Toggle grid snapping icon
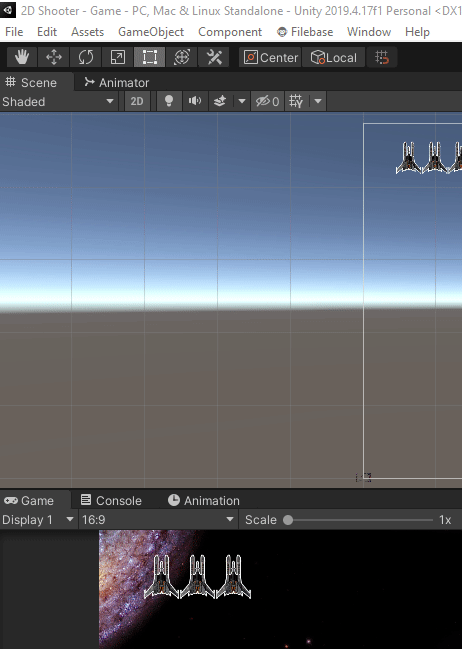This screenshot has width=462, height=649. [x=382, y=57]
